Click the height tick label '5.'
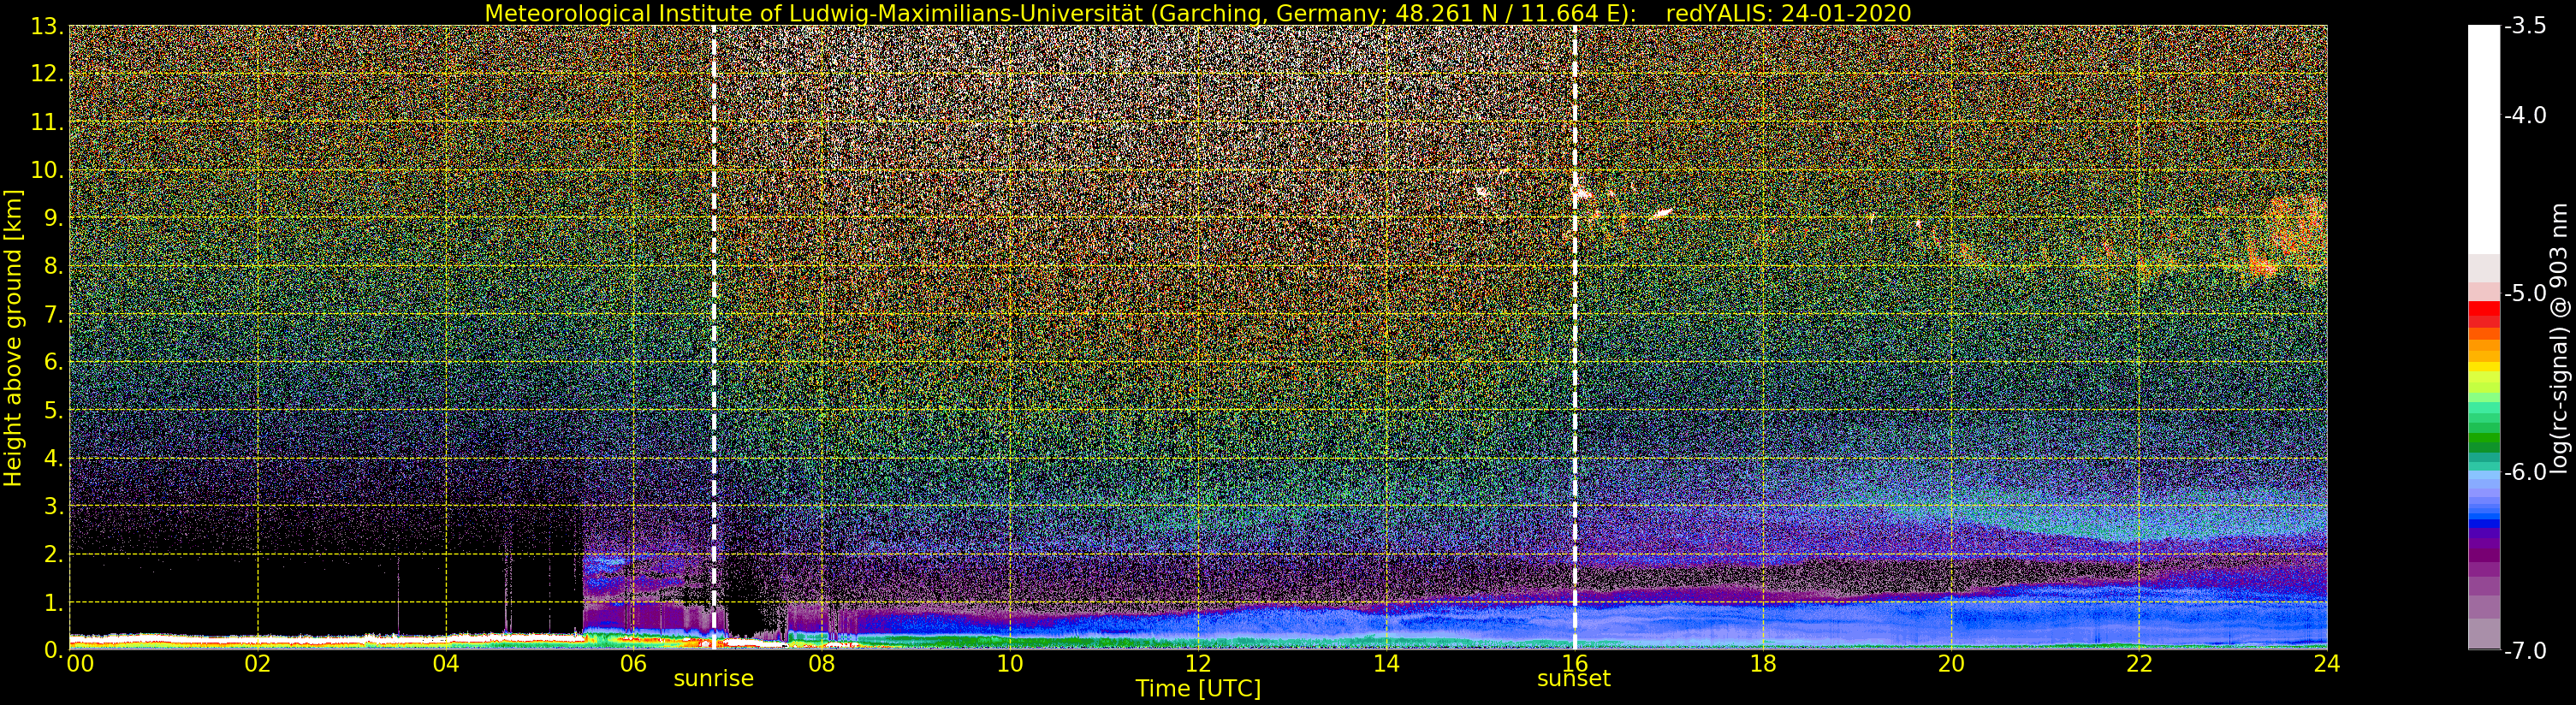Viewport: 2576px width, 705px height. tap(53, 410)
